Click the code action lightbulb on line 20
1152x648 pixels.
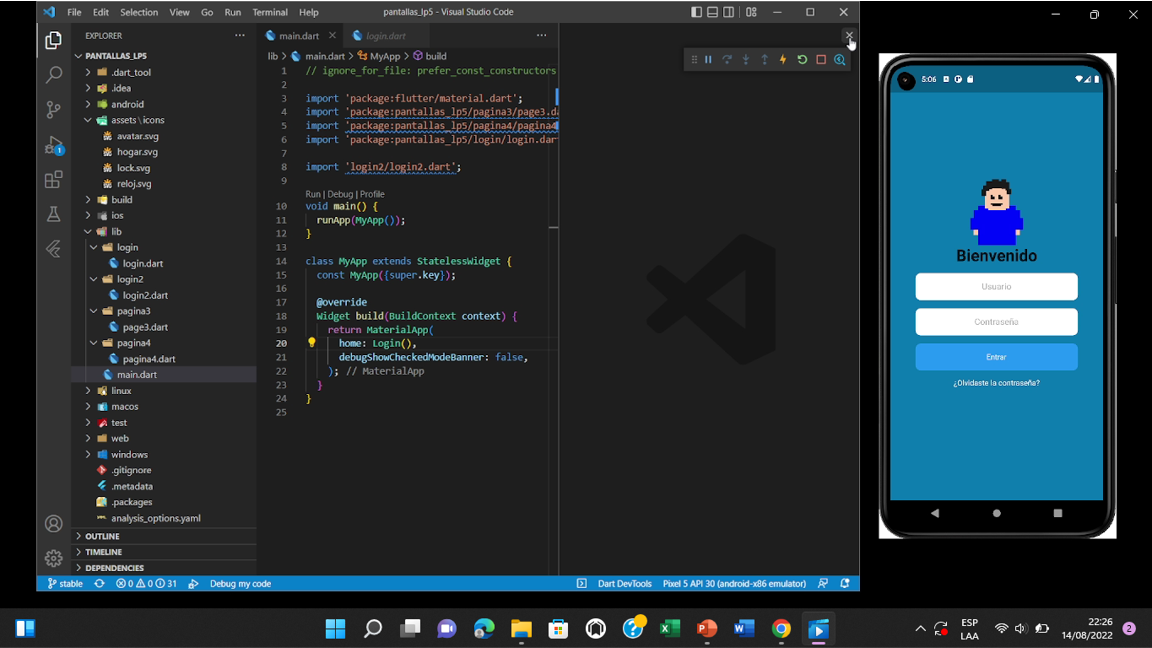coord(312,343)
